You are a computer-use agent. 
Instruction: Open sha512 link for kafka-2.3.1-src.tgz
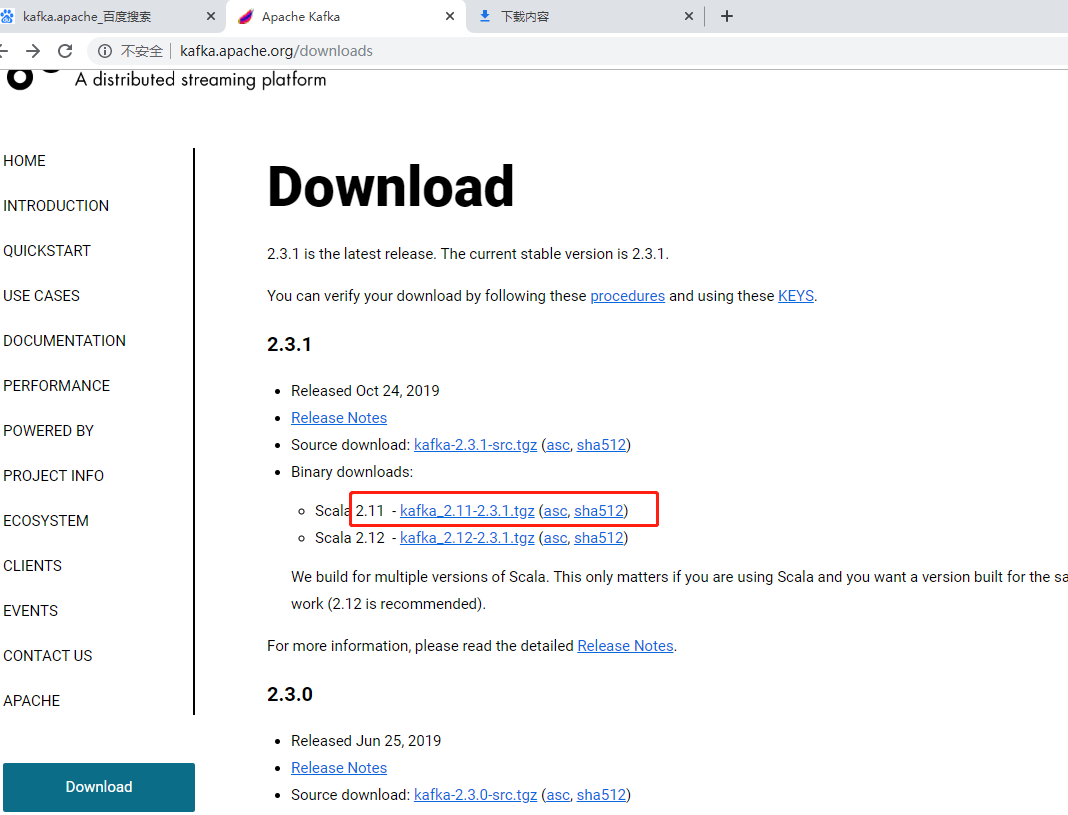pyautogui.click(x=601, y=445)
